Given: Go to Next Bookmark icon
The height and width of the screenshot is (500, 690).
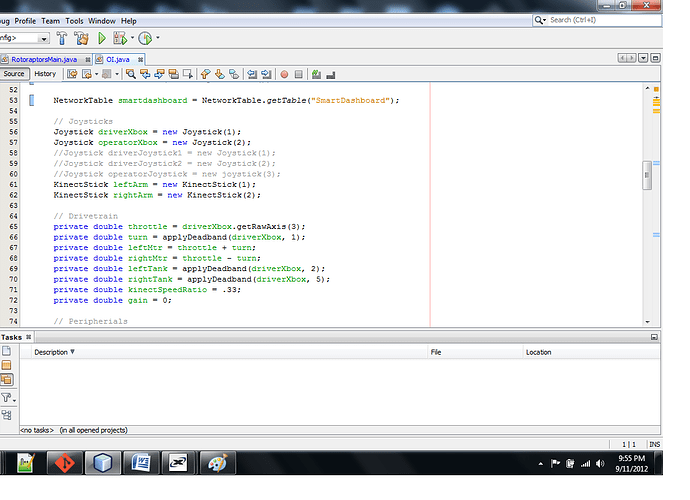Looking at the screenshot, I should coord(220,74).
